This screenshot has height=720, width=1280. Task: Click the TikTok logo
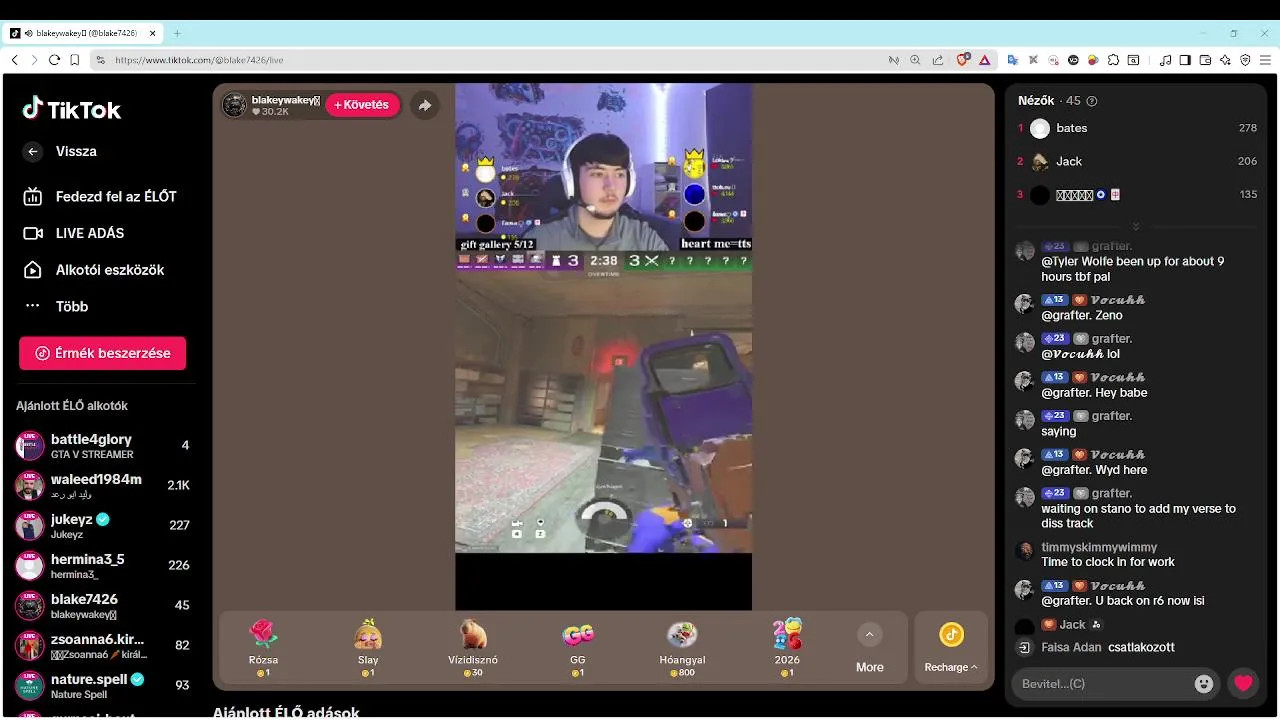(x=71, y=109)
